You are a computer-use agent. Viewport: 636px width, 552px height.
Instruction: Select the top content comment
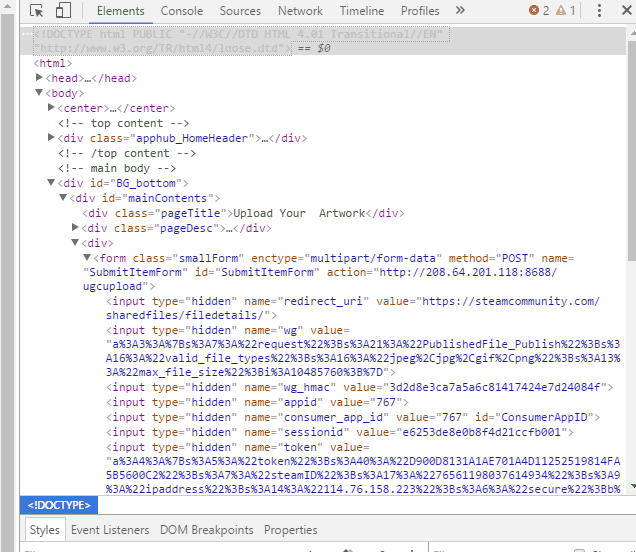click(123, 123)
